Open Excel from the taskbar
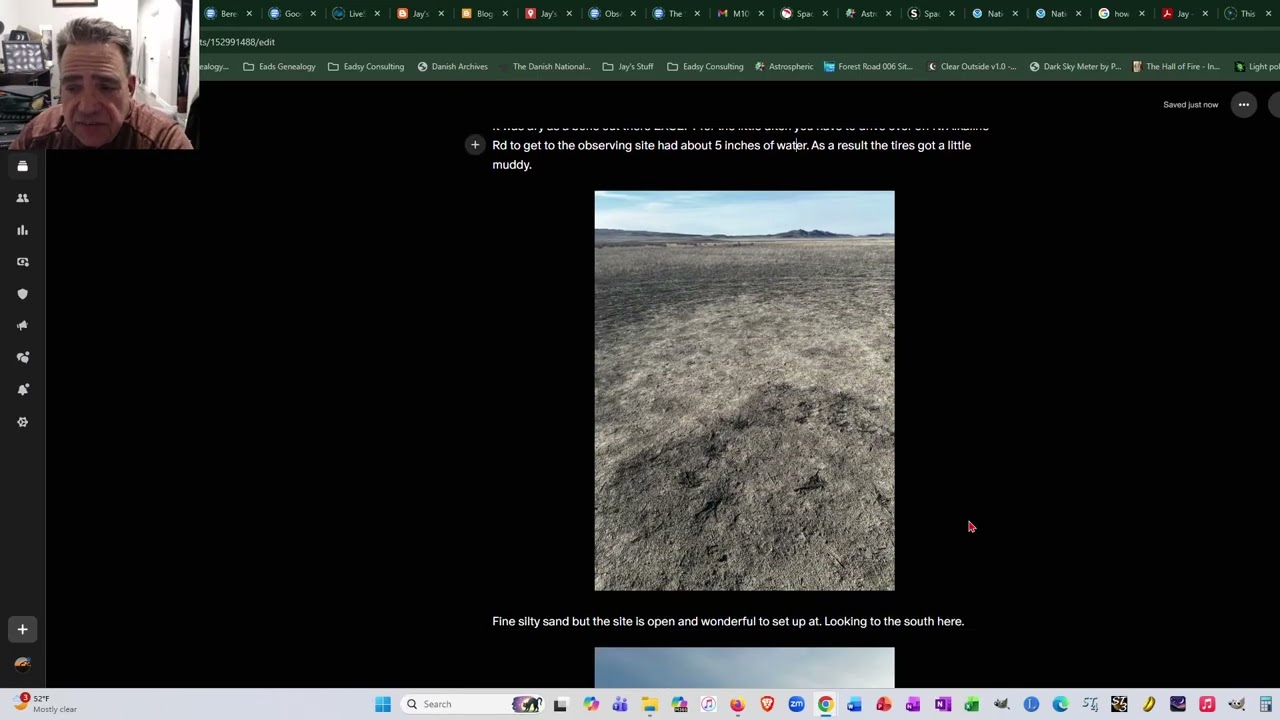This screenshot has height=720, width=1280. pos(972,704)
